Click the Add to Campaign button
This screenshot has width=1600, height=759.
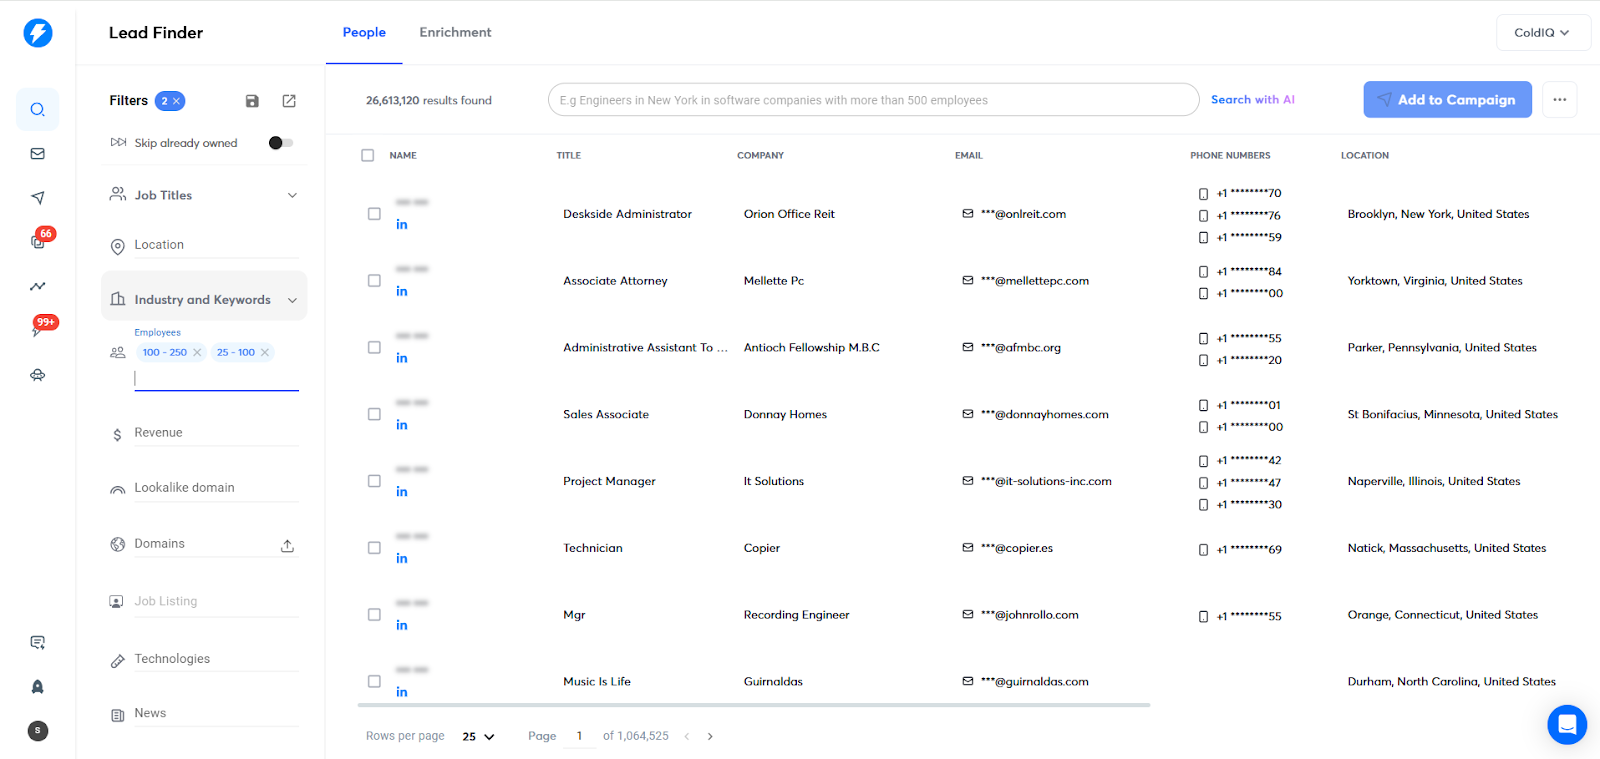click(x=1447, y=100)
